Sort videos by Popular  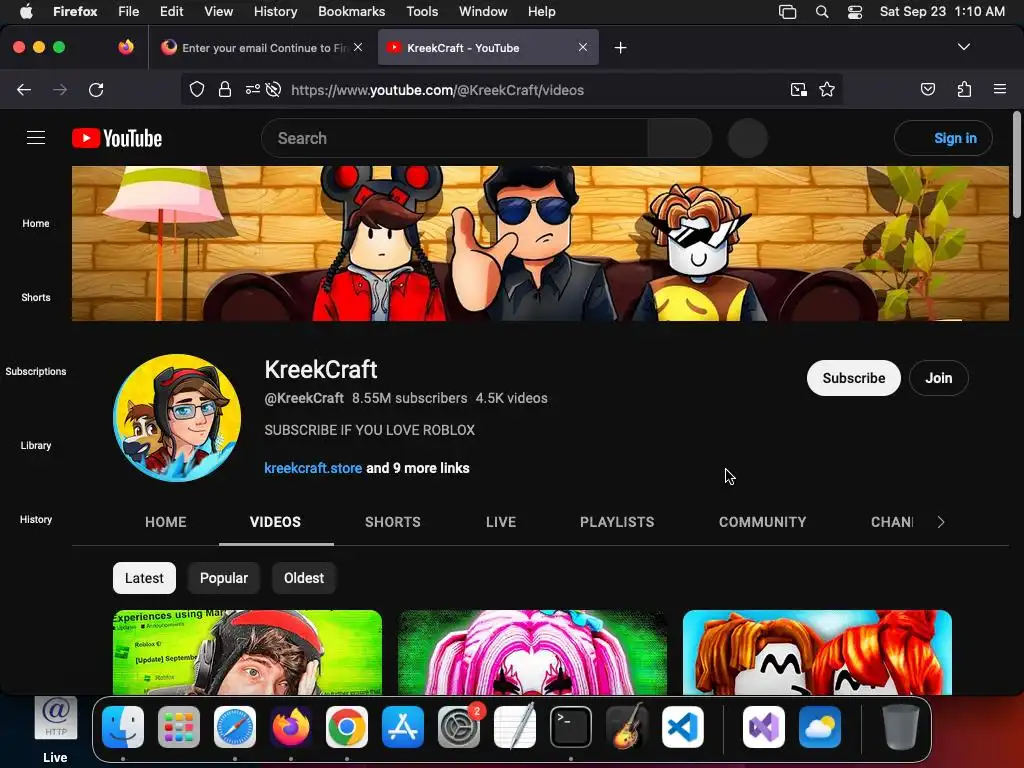coord(223,578)
